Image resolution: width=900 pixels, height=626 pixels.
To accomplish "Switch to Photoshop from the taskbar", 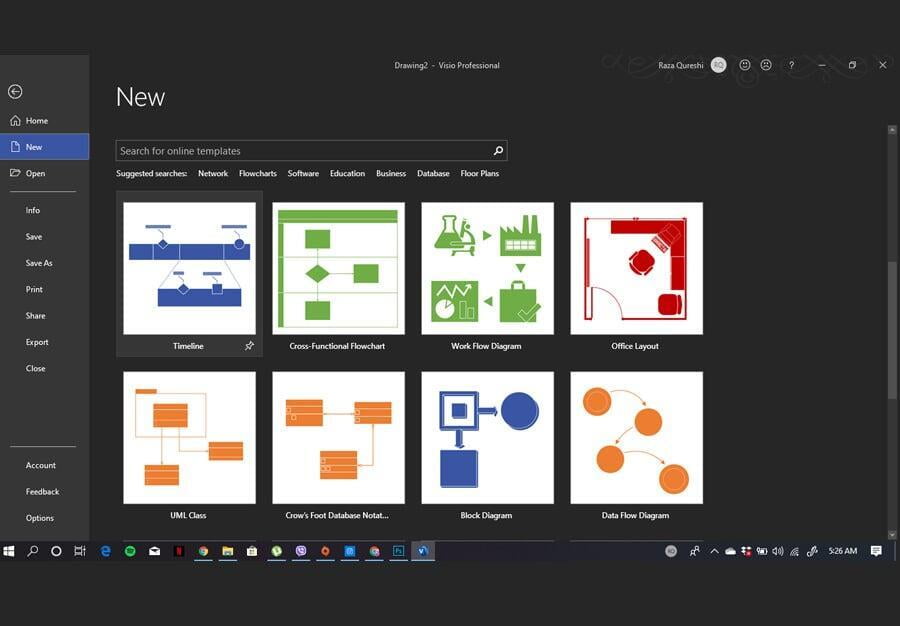I will point(398,551).
